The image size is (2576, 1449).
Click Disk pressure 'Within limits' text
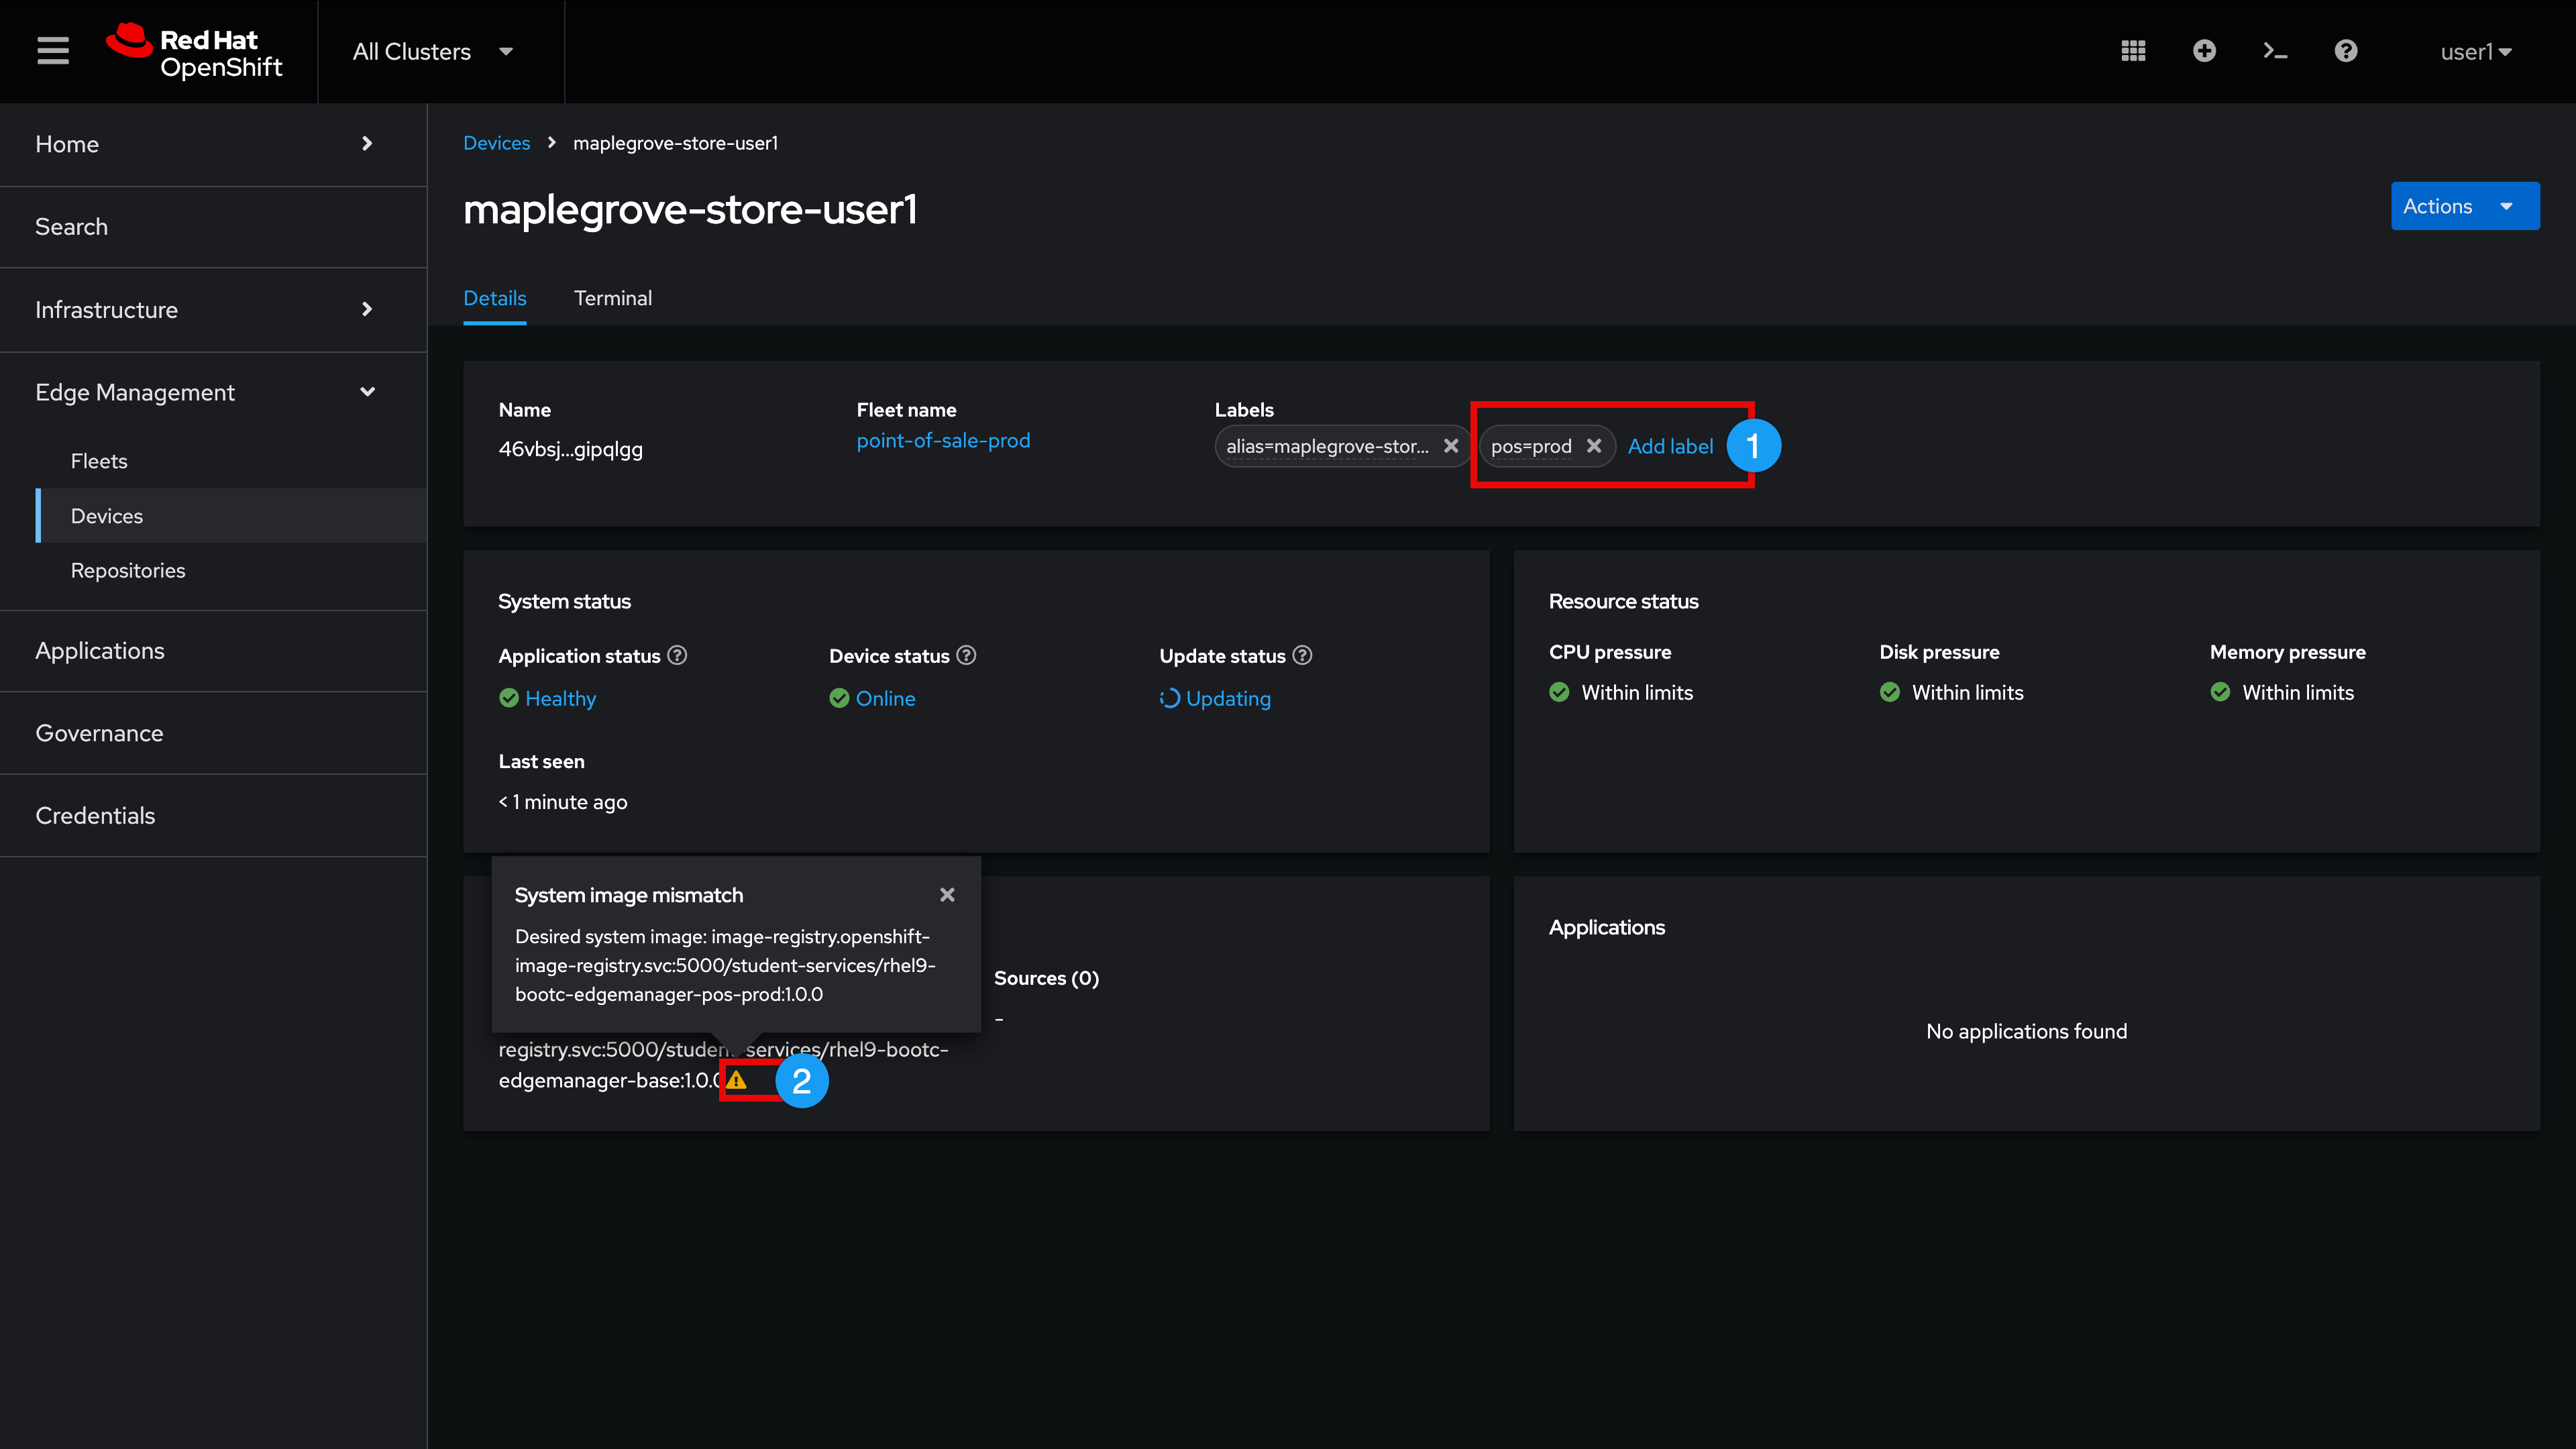[x=1967, y=692]
